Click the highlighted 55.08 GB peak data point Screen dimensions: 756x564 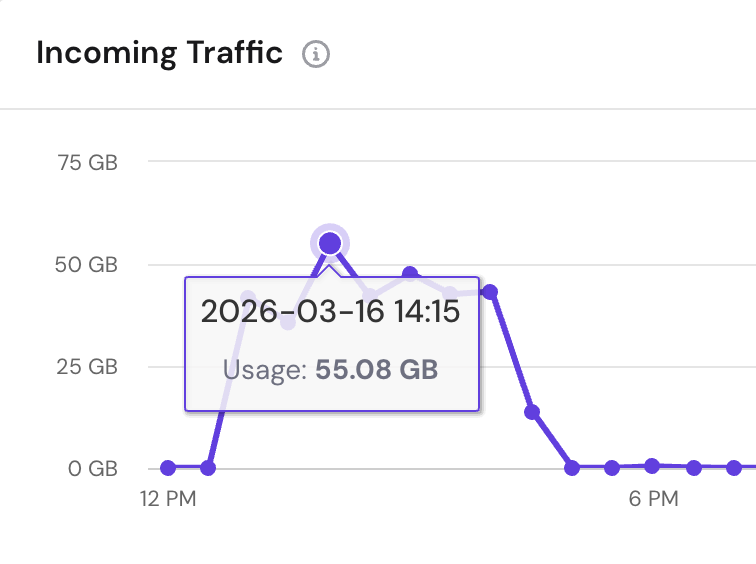[x=330, y=243]
